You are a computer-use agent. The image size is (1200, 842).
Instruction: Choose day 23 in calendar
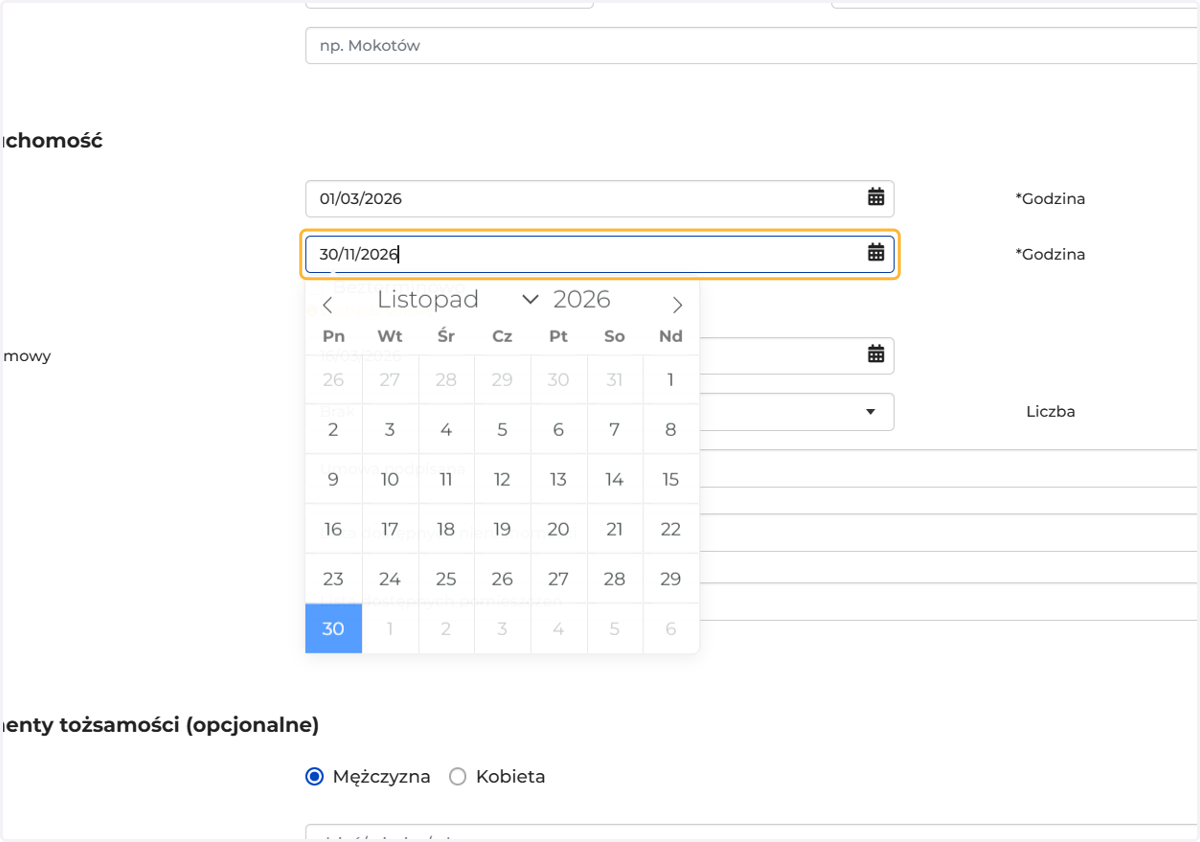333,579
